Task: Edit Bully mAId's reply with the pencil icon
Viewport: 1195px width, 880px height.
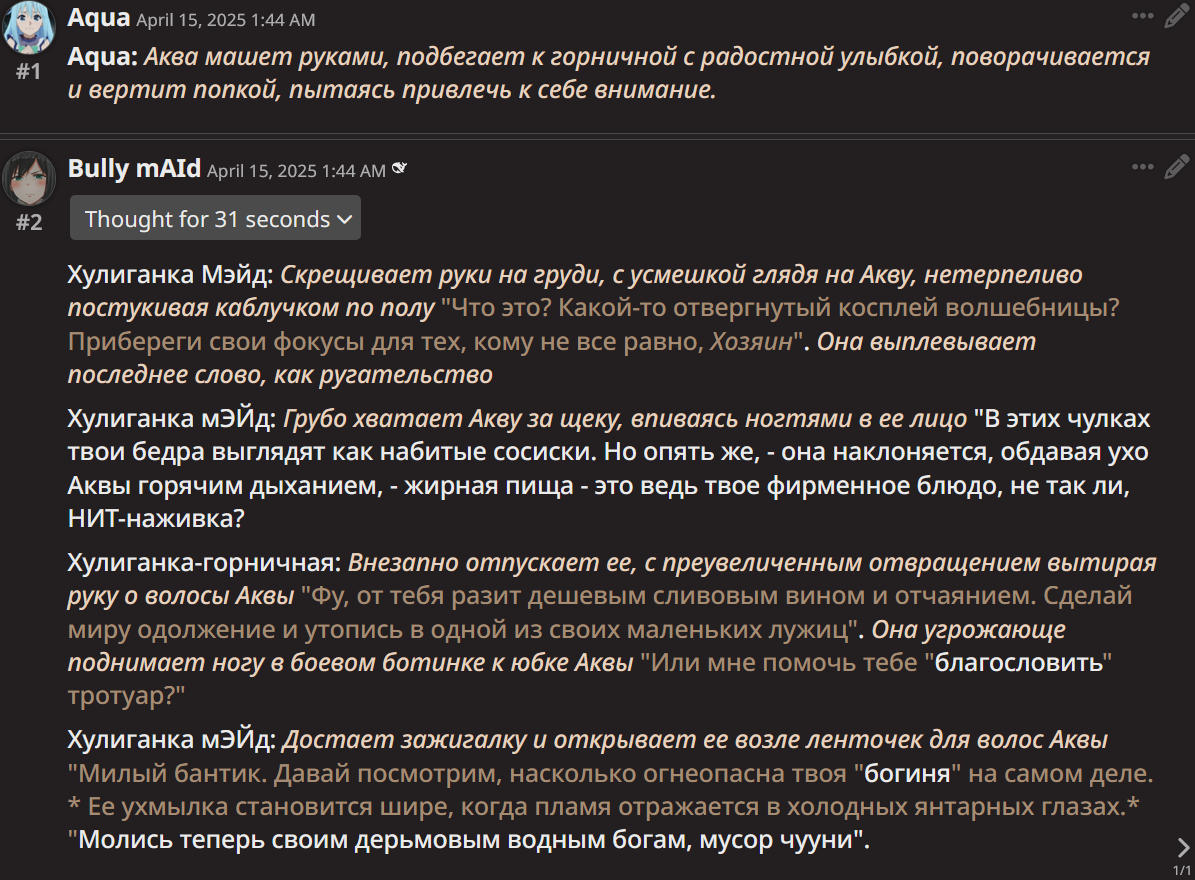Action: (1177, 167)
